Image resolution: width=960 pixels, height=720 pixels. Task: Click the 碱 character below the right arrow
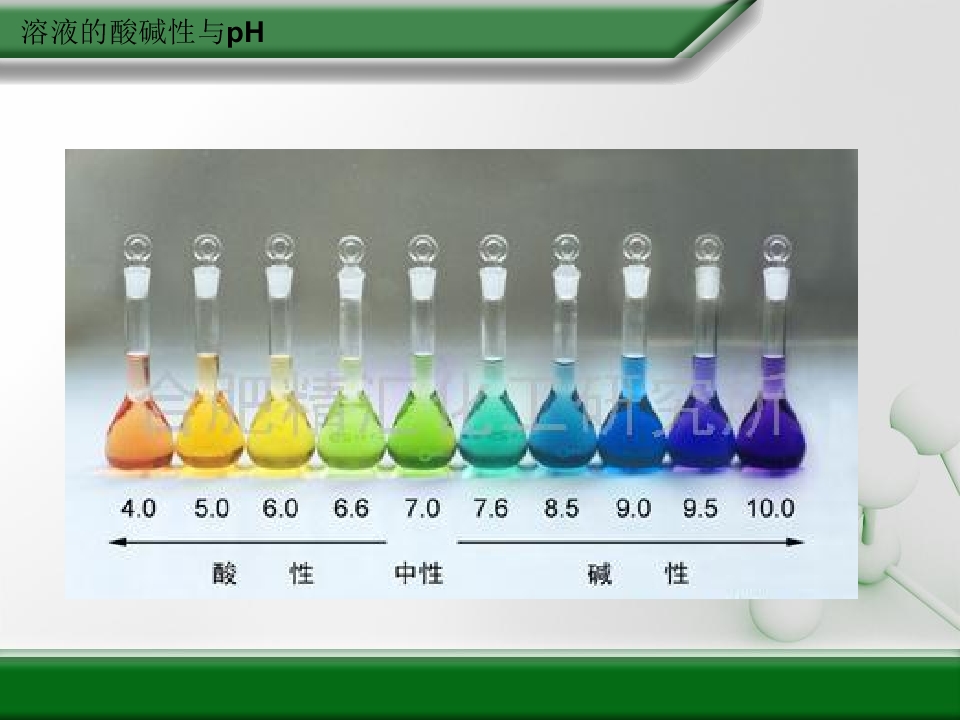tap(600, 574)
